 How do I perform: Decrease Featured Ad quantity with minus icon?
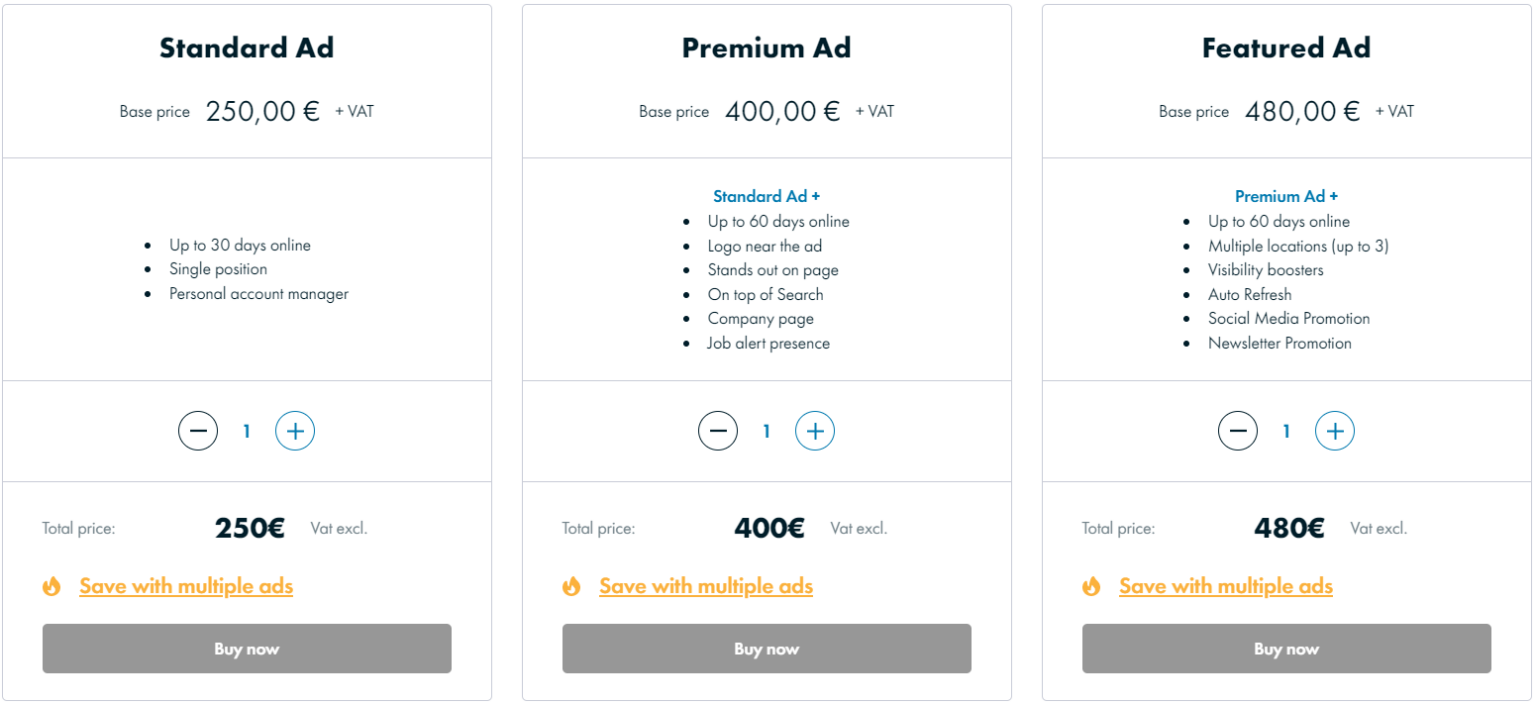[x=1238, y=431]
